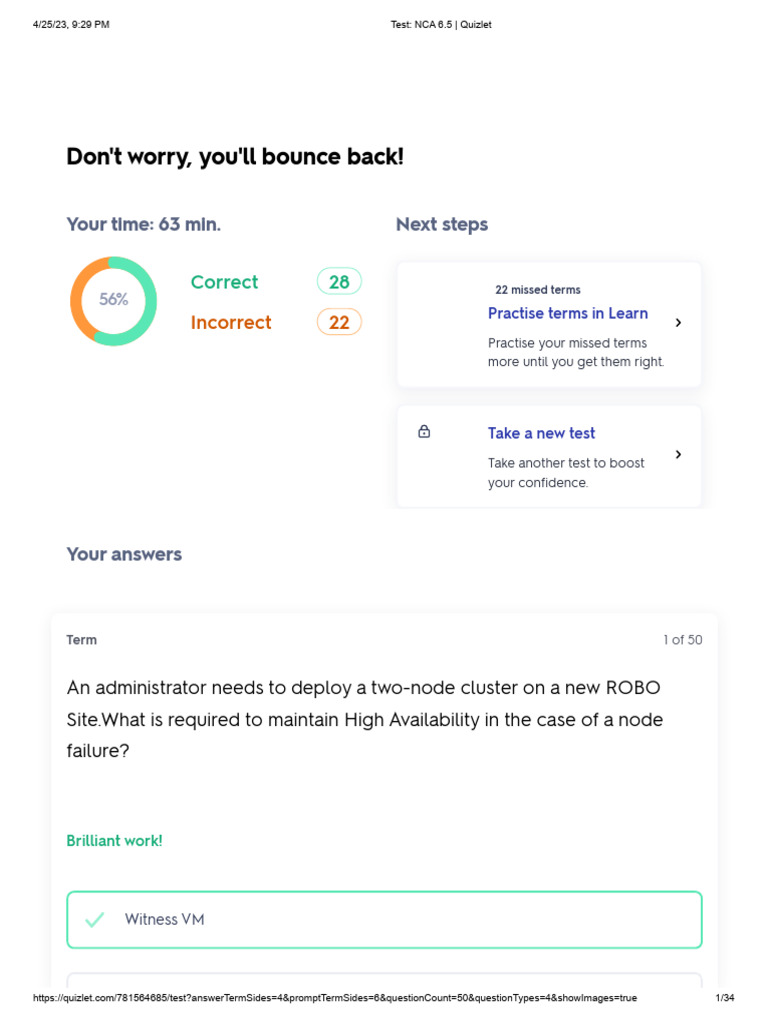Click the lock icon beside Take a new test
Image resolution: width=768 pixels, height=1024 pixels.
click(424, 432)
